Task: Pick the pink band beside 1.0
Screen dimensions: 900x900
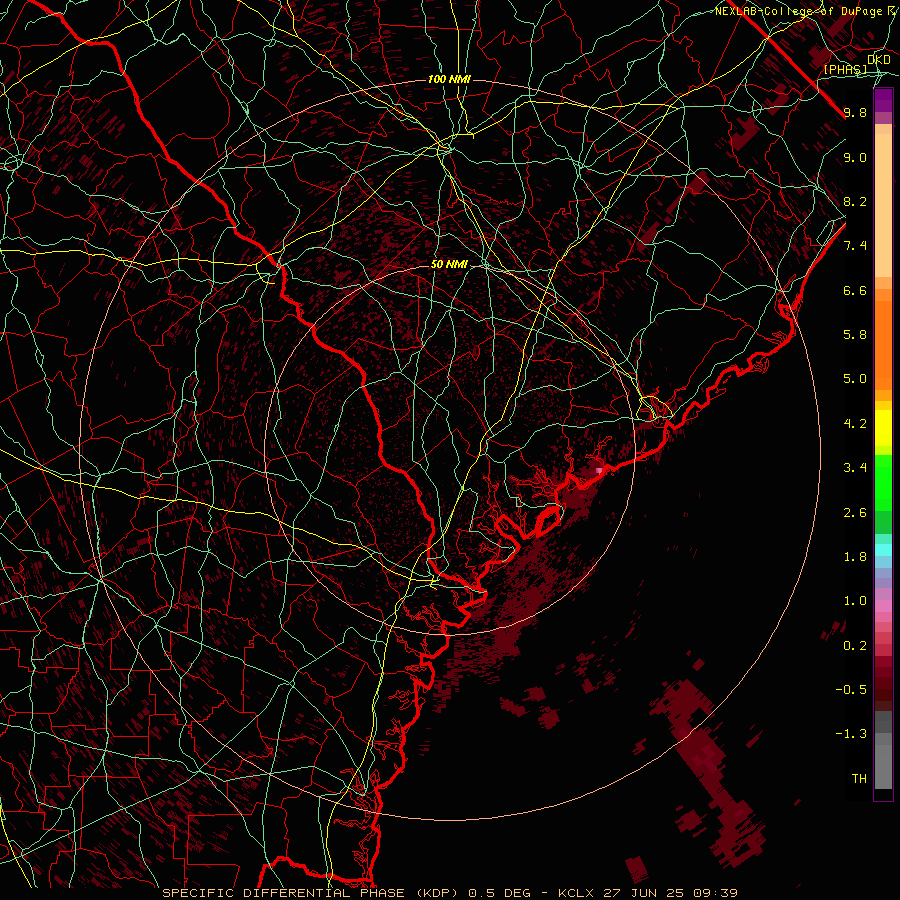Action: (883, 605)
